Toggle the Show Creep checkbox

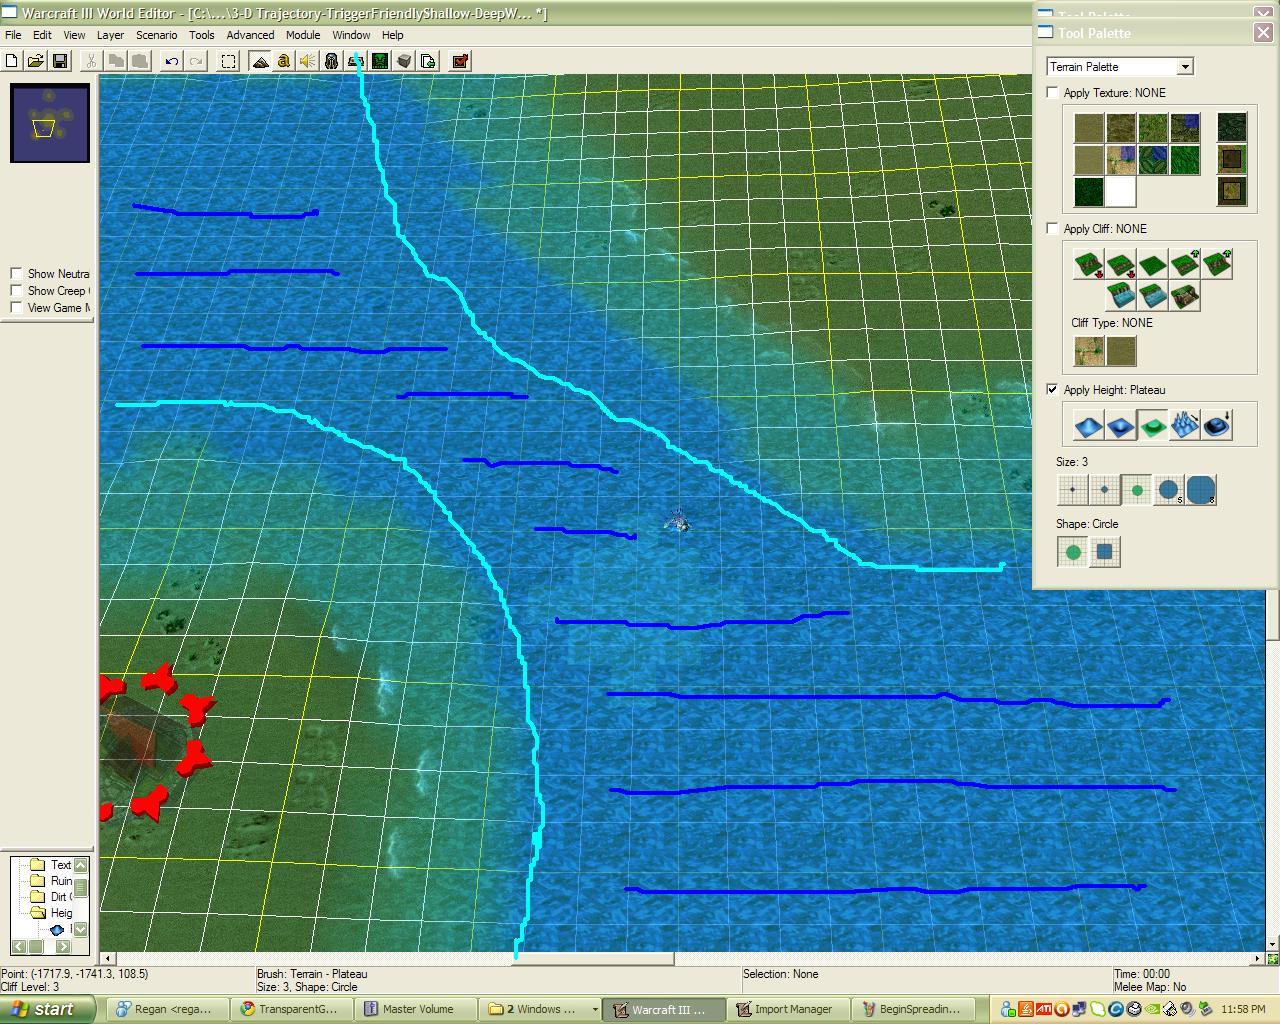pyautogui.click(x=16, y=290)
